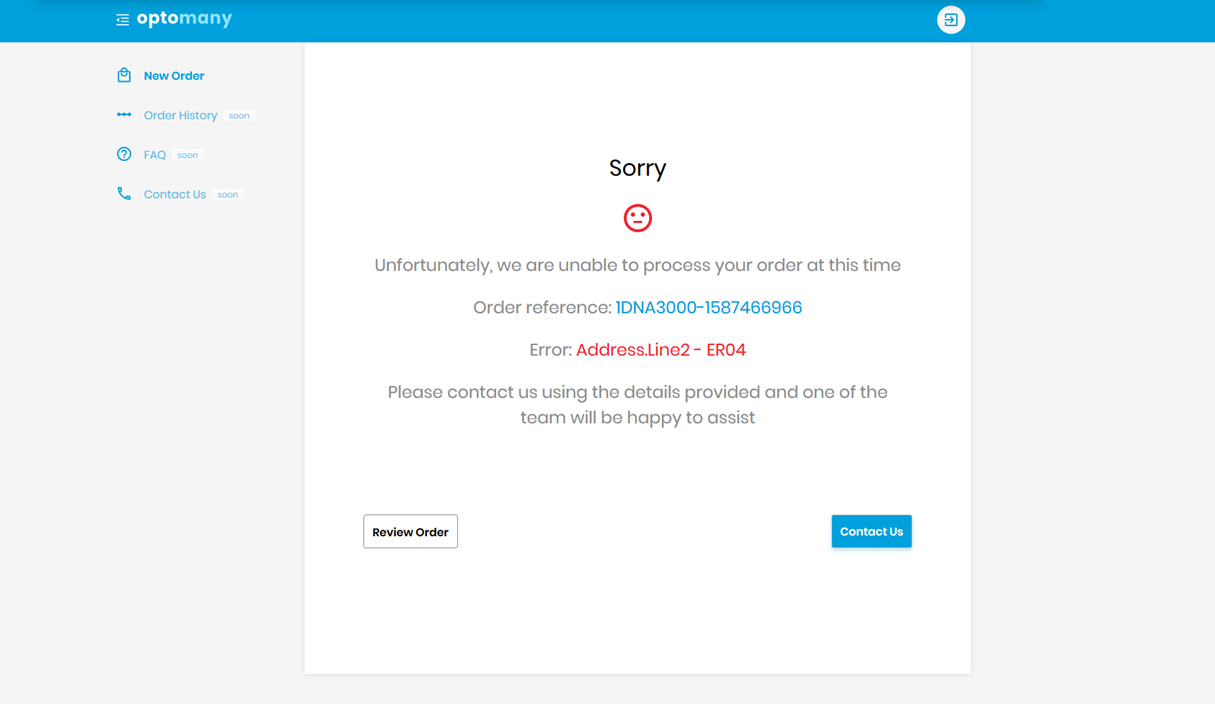
Task: Click the 'unable to process your order' message
Action: 638,265
